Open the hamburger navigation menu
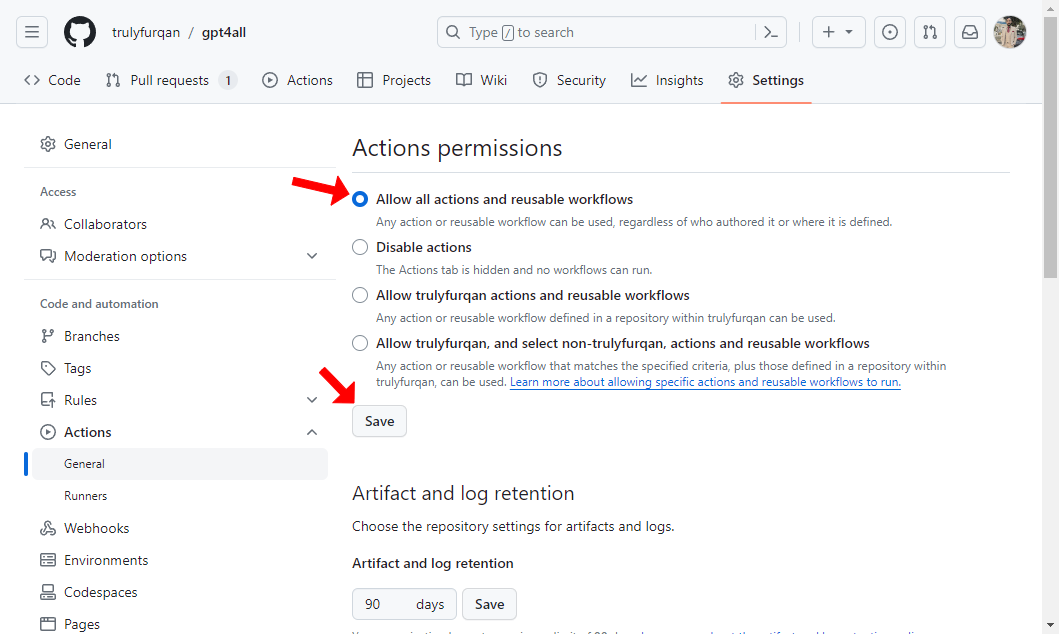 (x=32, y=32)
